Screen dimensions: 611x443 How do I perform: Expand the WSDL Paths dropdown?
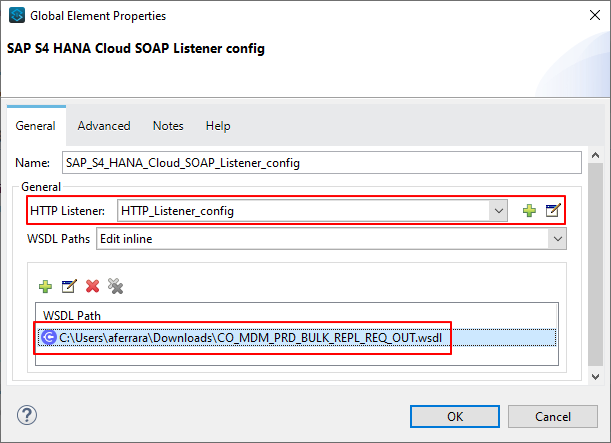[x=557, y=238]
